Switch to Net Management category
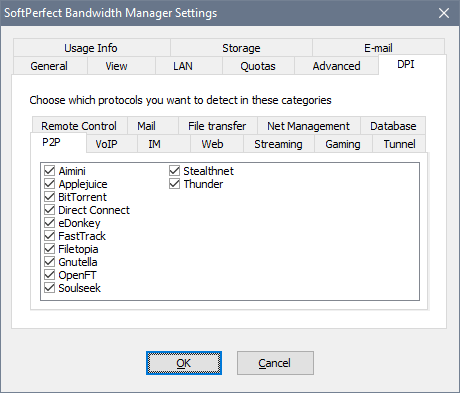460x393 pixels. click(x=309, y=126)
